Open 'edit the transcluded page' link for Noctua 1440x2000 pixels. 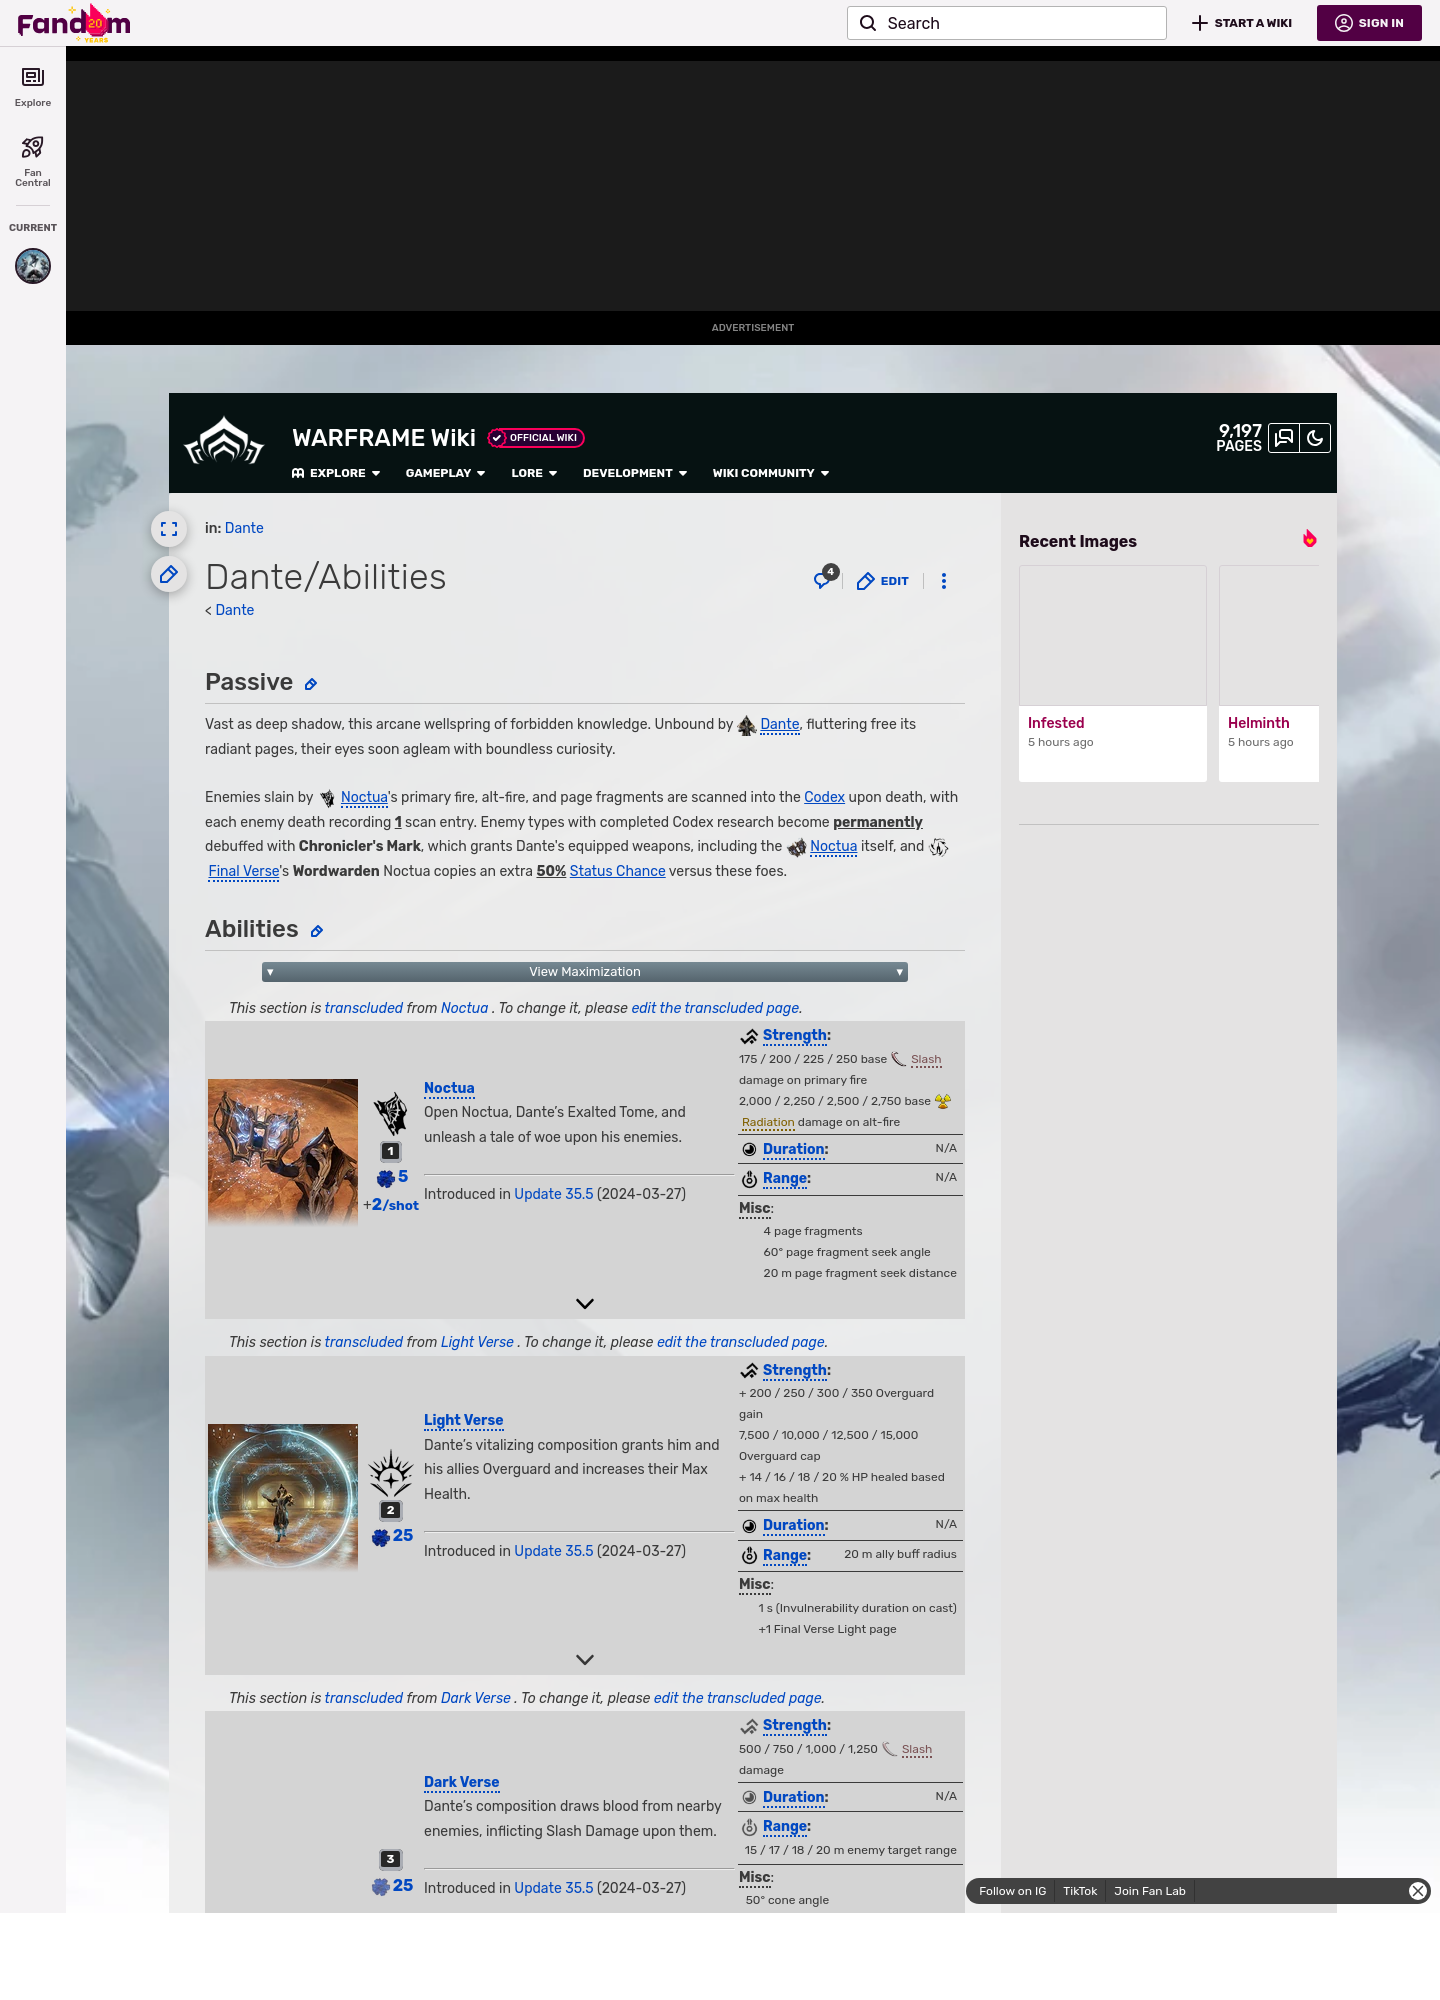(715, 1008)
